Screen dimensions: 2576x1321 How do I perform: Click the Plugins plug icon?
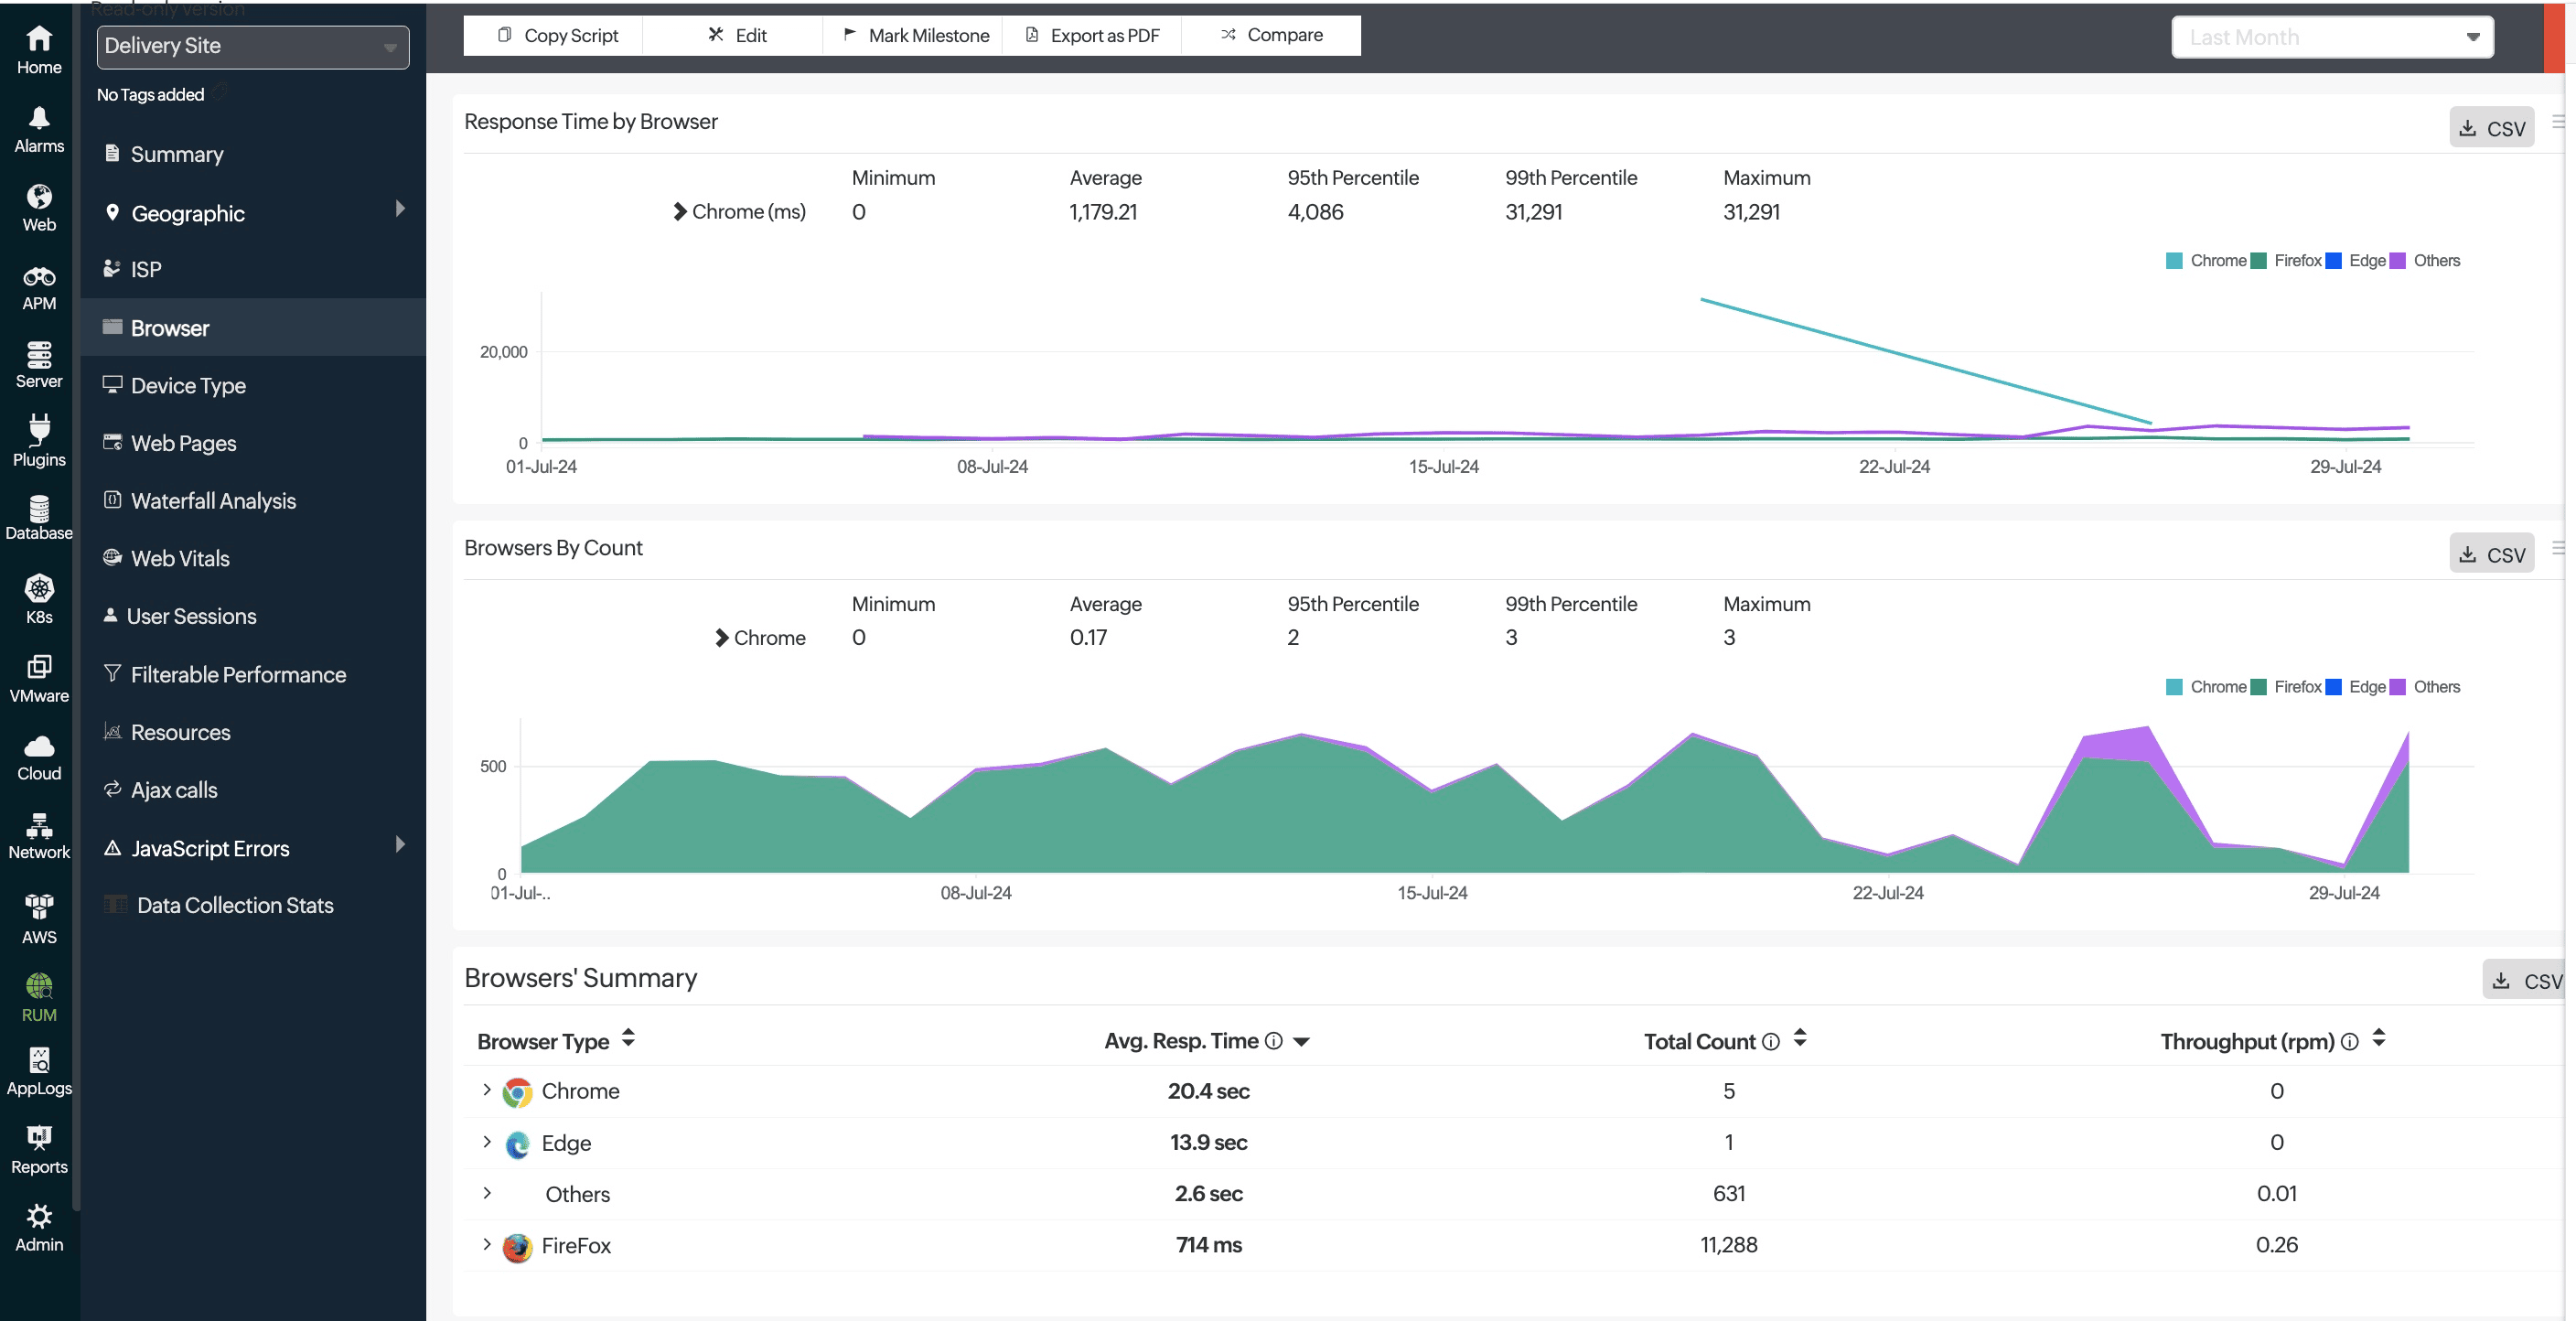point(39,429)
